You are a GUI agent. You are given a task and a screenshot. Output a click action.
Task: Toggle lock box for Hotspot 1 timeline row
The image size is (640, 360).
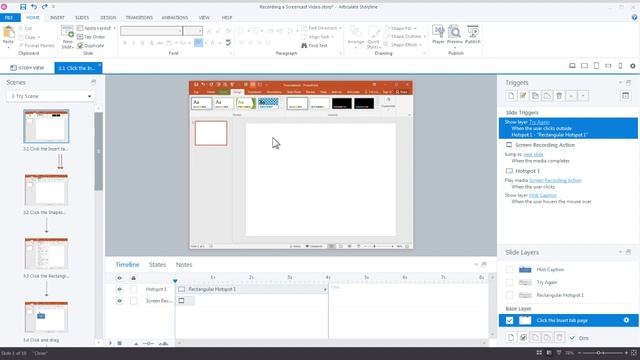tap(133, 289)
